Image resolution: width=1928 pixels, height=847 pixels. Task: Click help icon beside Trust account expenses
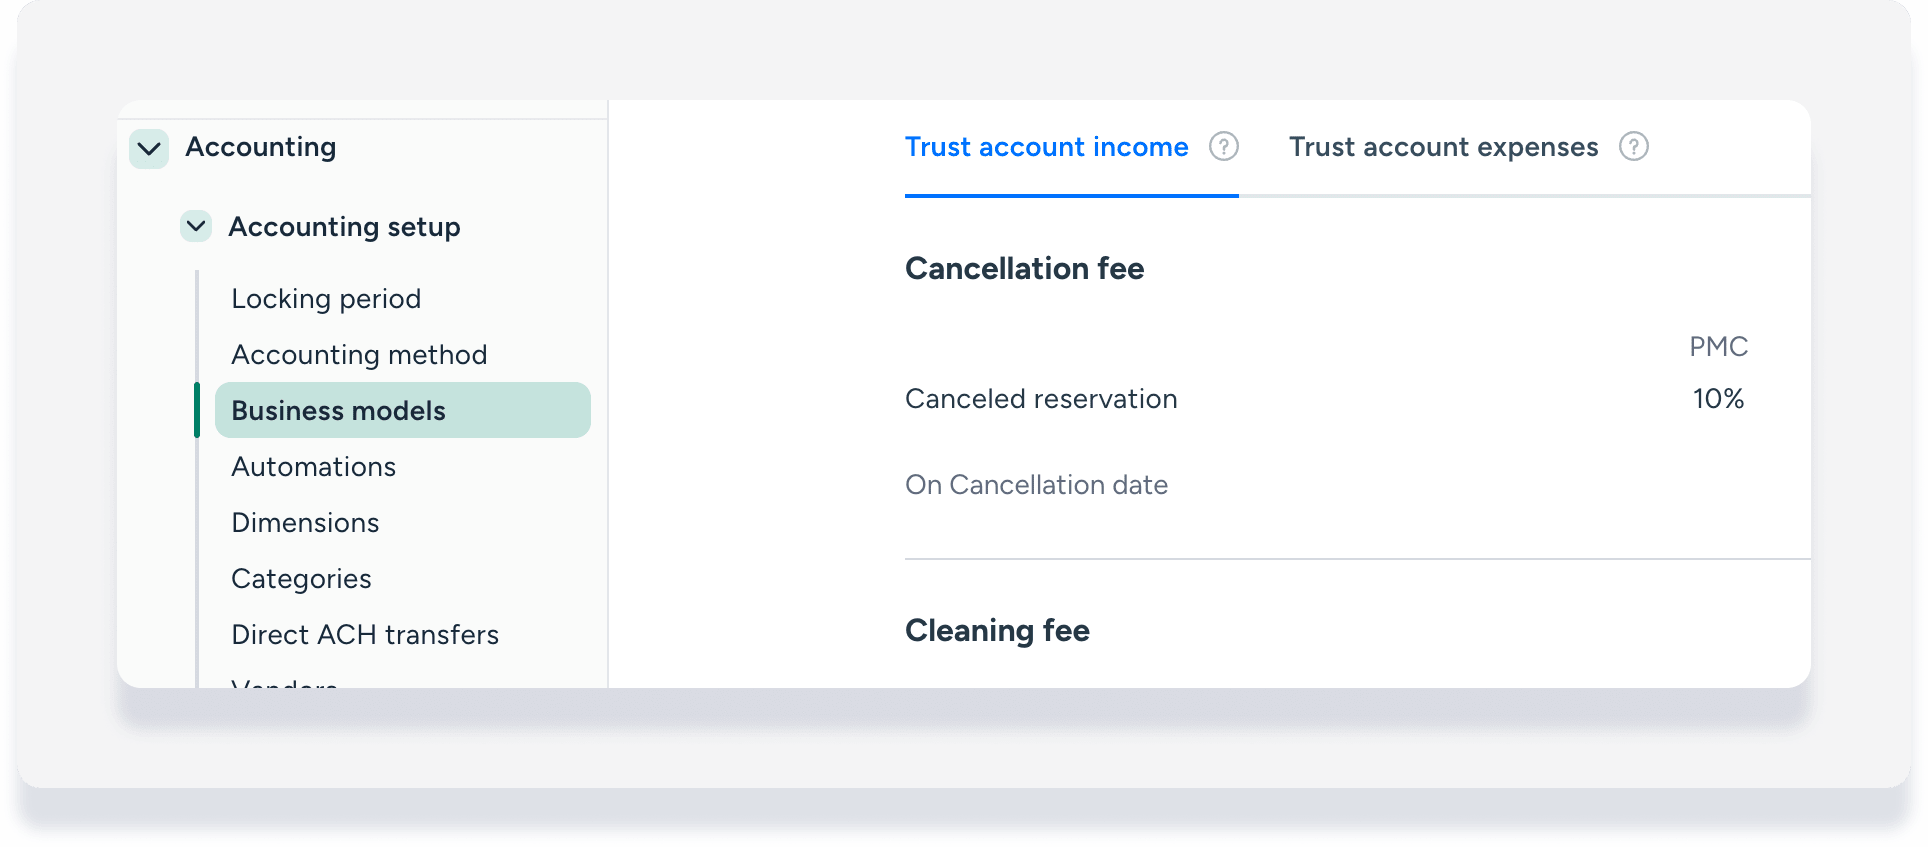1633,147
